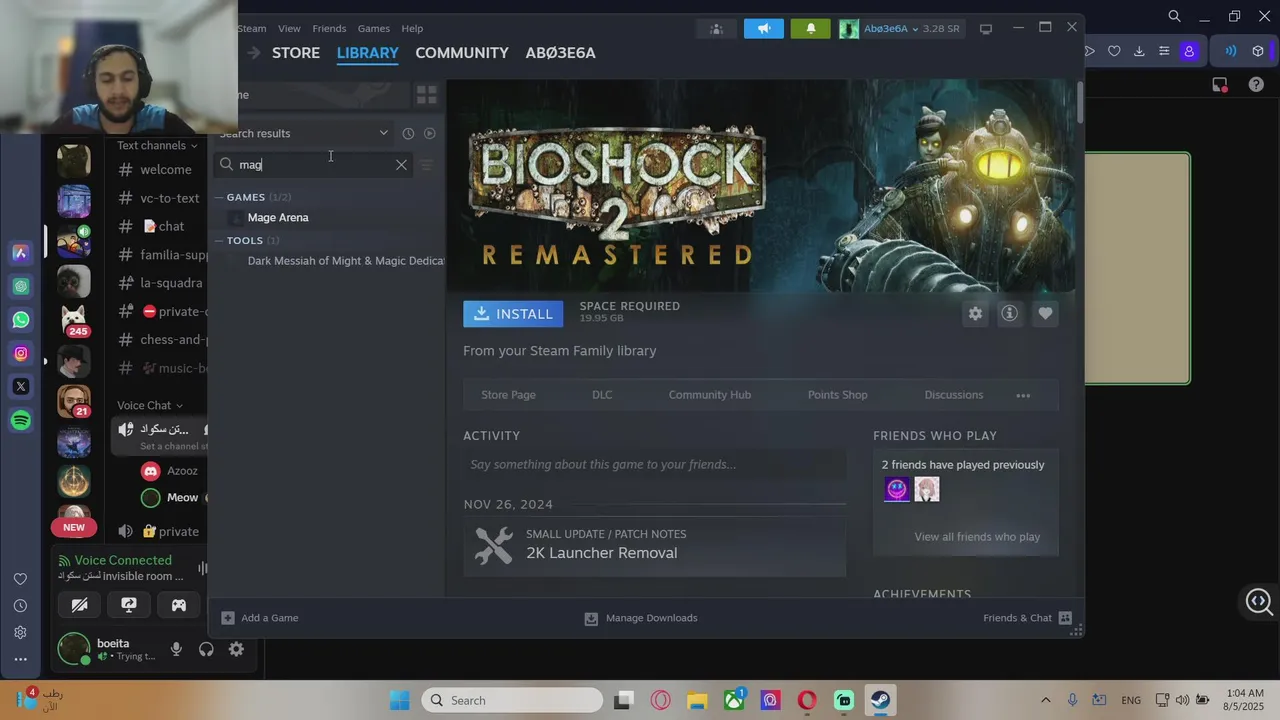This screenshot has height=720, width=1280.
Task: Click Add a Game
Action: [x=260, y=618]
